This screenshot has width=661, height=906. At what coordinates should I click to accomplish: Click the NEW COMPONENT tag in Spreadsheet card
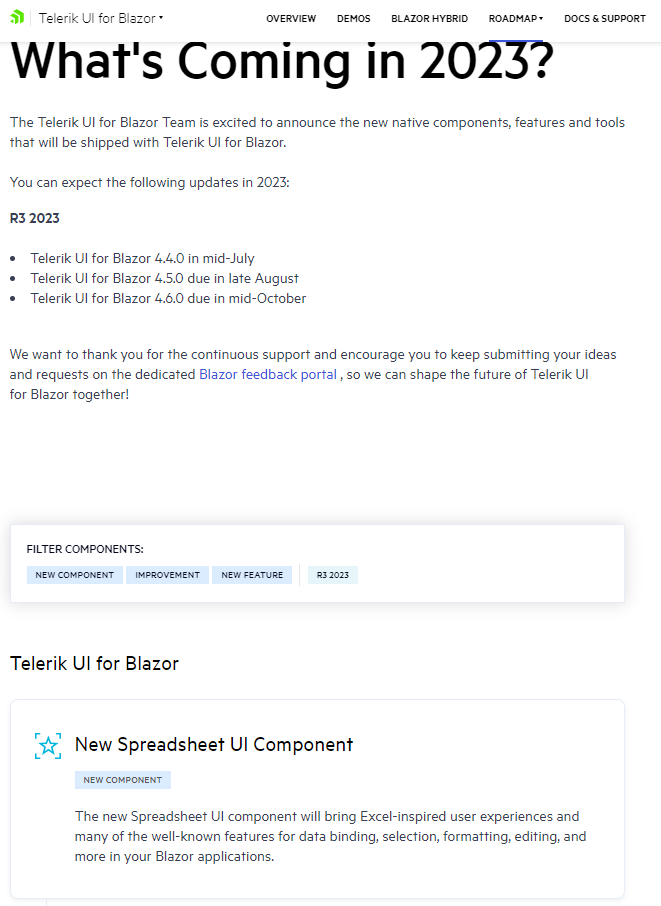click(122, 780)
